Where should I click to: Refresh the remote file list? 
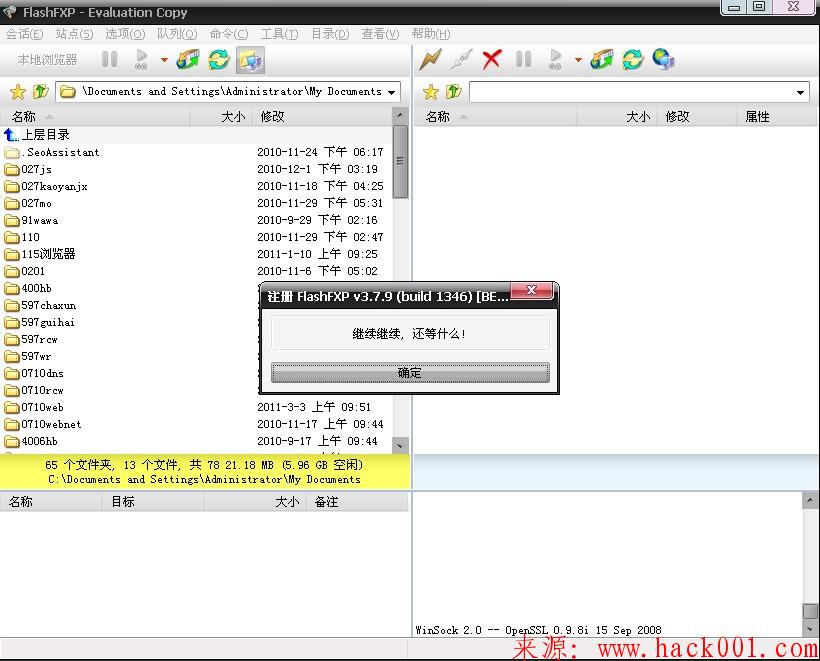tap(633, 59)
